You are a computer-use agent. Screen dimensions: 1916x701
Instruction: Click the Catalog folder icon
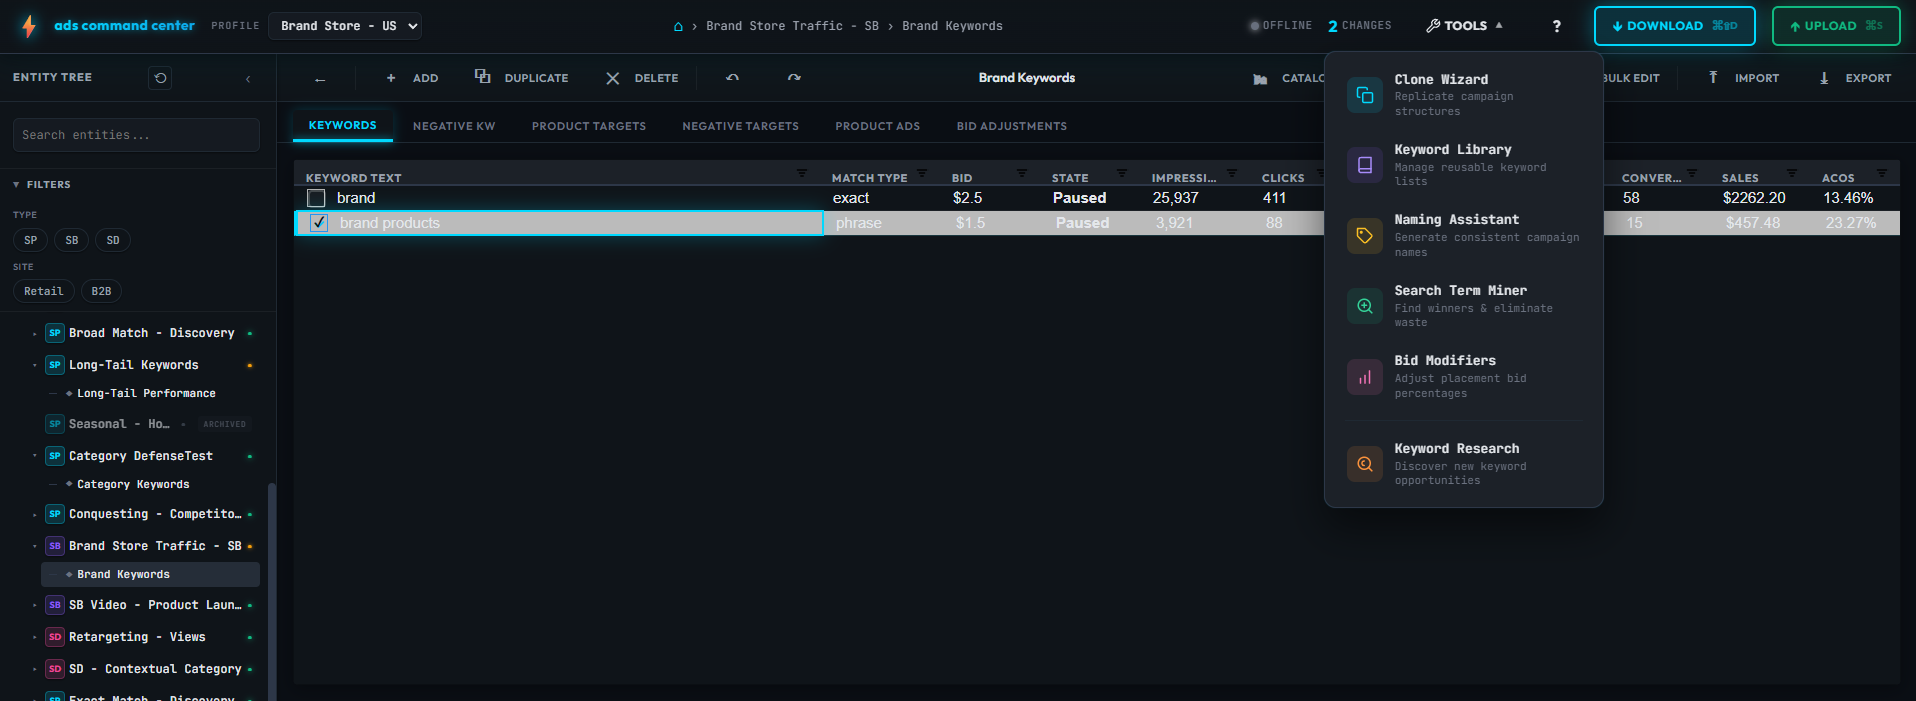1260,79
